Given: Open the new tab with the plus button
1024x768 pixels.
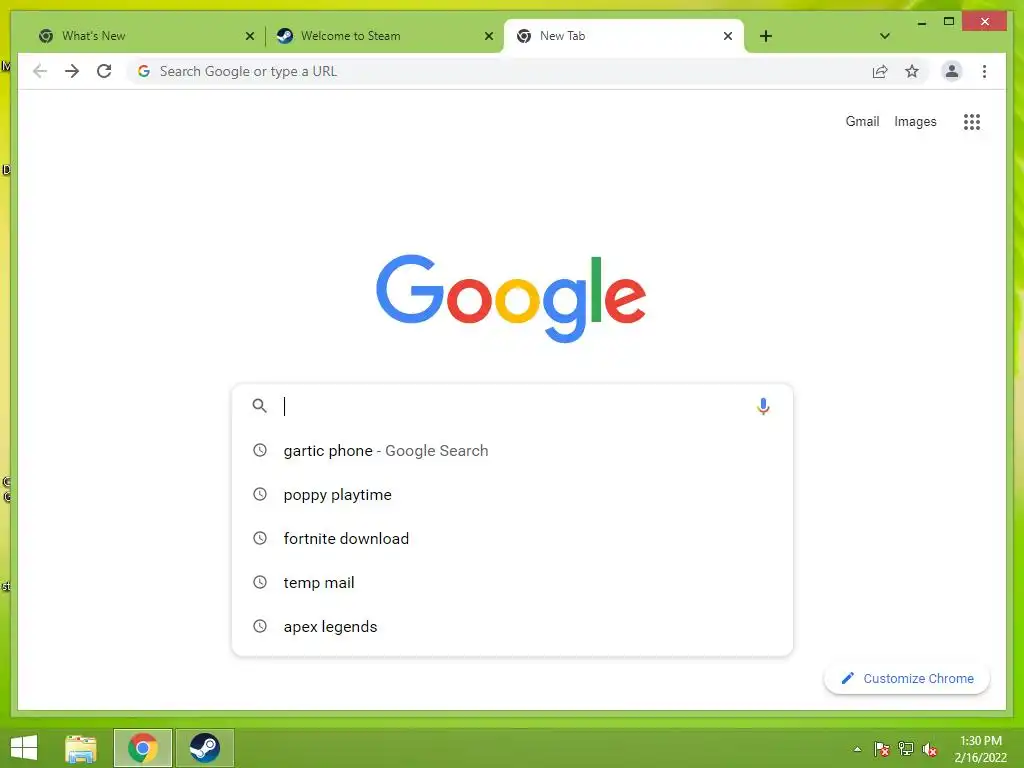Looking at the screenshot, I should coord(766,36).
